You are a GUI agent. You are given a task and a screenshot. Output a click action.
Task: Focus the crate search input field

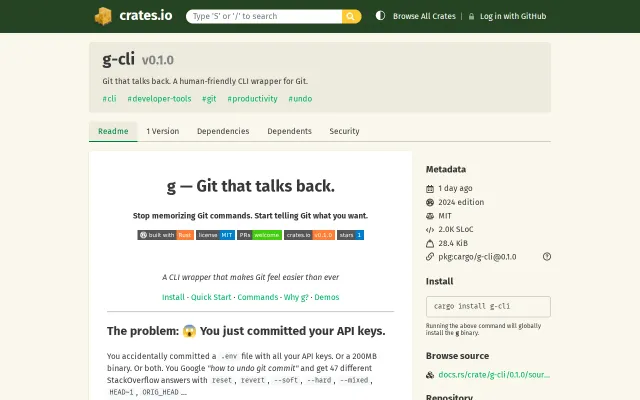coord(264,16)
